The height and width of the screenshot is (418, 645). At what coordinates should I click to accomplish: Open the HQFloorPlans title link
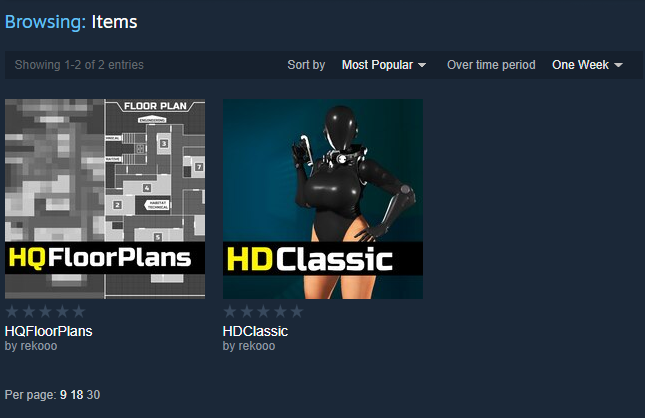49,331
